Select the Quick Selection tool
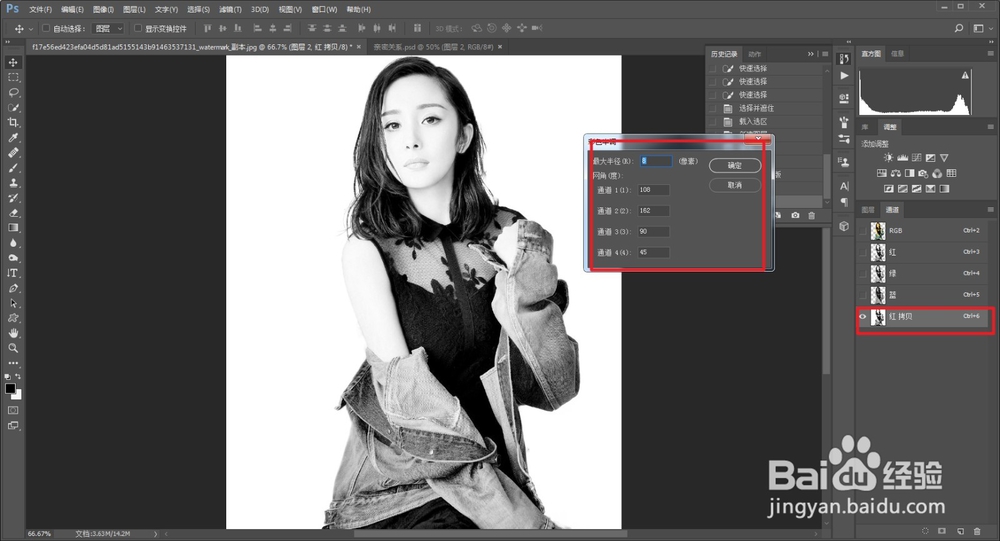The width and height of the screenshot is (1000, 541). (13, 108)
